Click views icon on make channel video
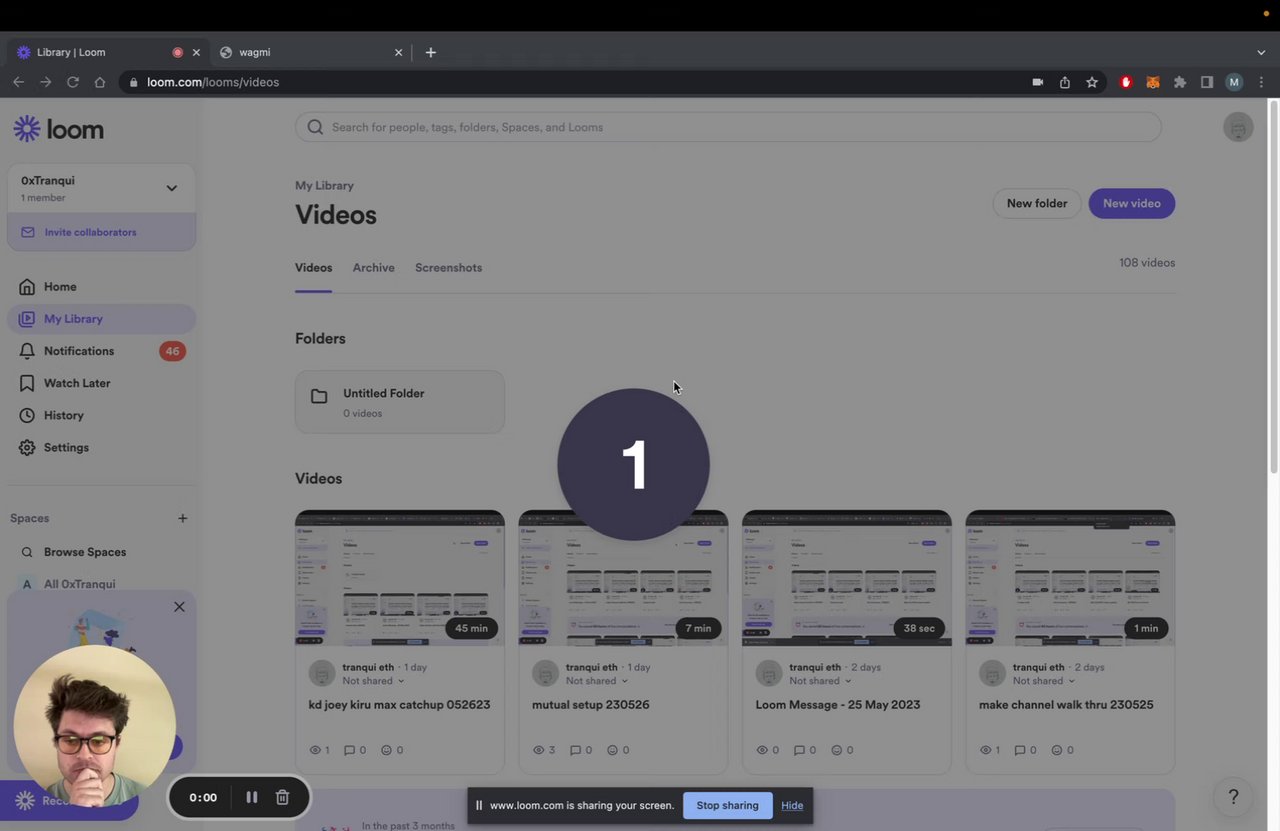 tap(985, 750)
